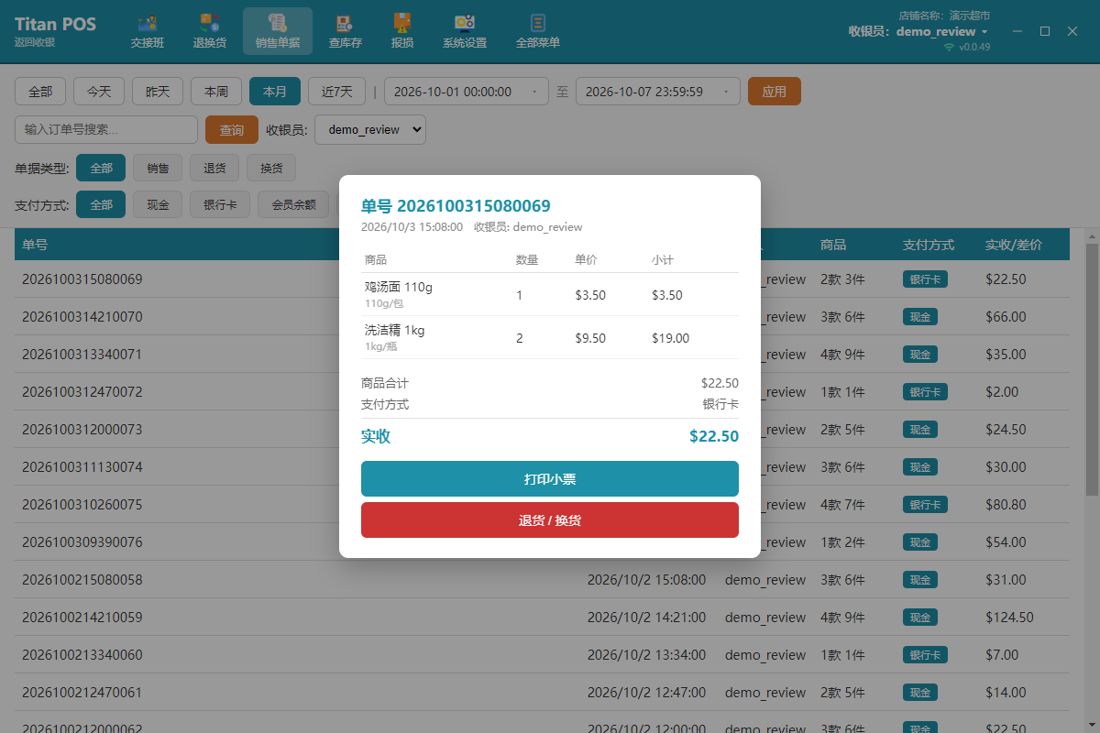Select 换货 document type filter
1100x733 pixels.
pyautogui.click(x=271, y=168)
